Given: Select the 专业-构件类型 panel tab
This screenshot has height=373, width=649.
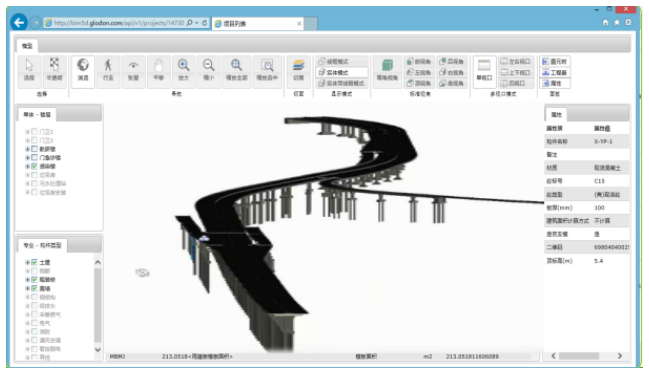Looking at the screenshot, I should [x=42, y=245].
